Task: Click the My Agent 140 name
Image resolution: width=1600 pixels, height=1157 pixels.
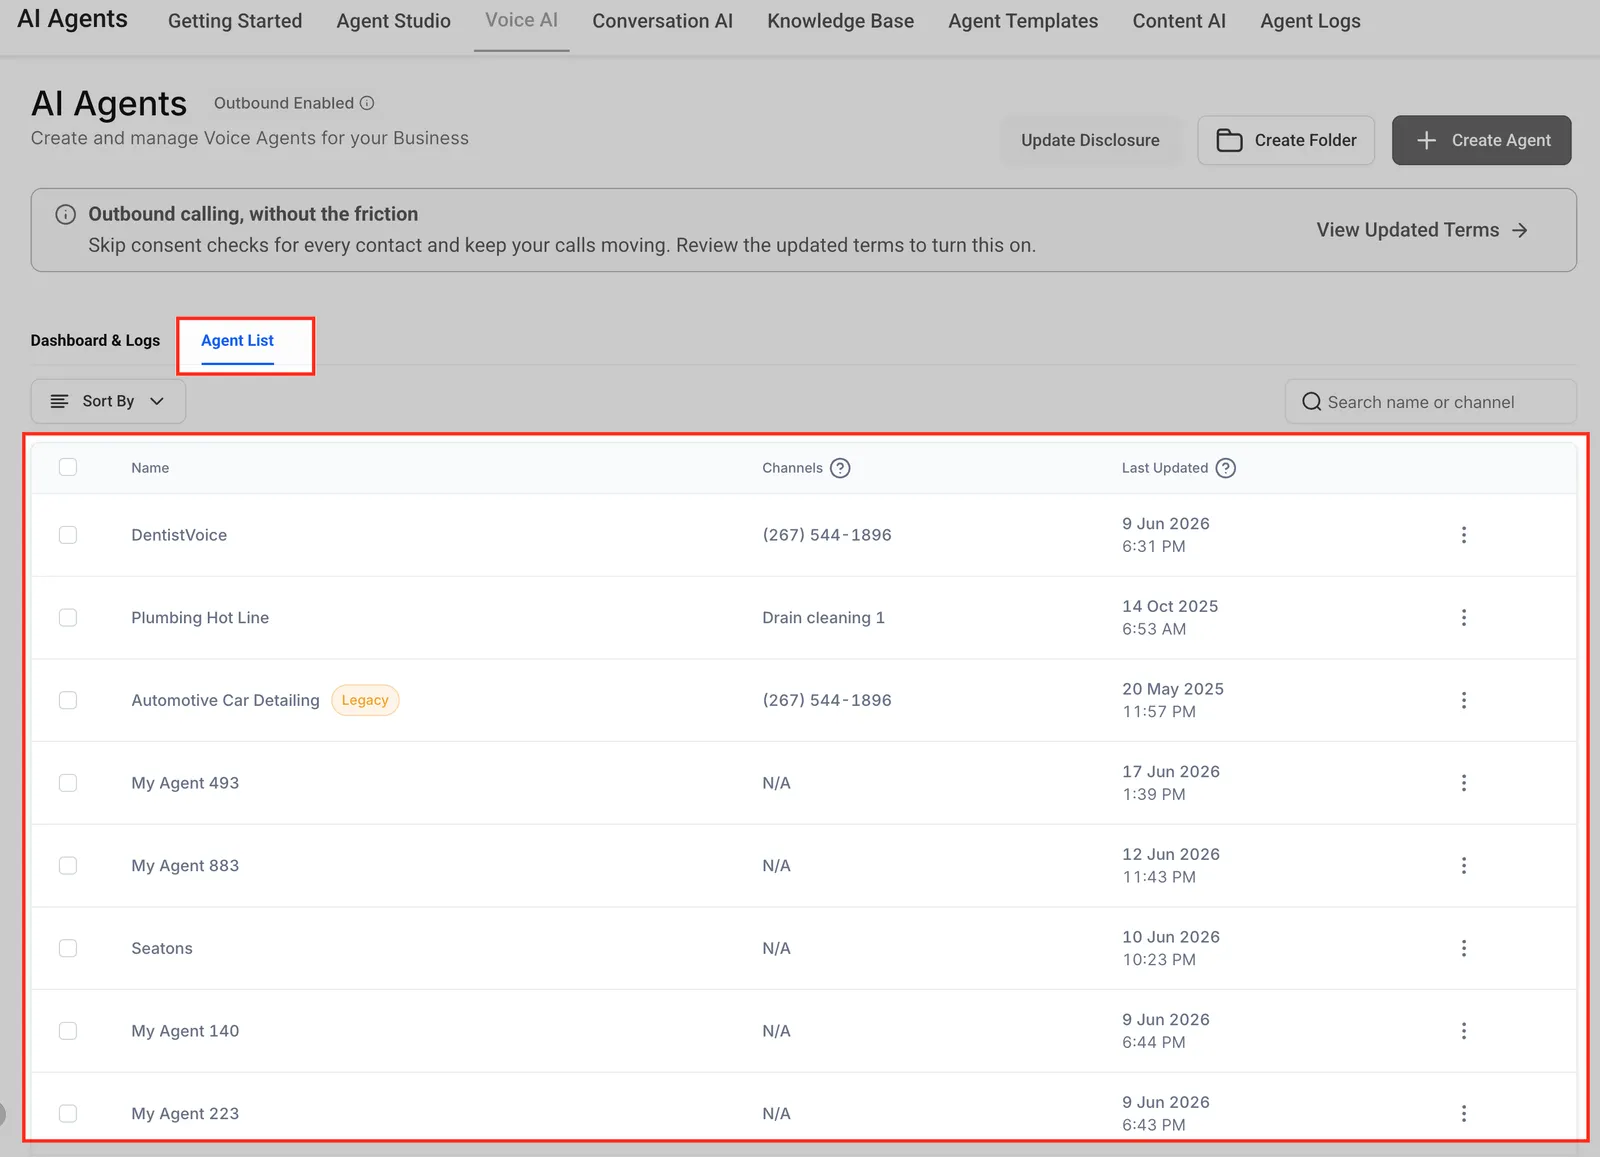Action: pyautogui.click(x=185, y=1031)
